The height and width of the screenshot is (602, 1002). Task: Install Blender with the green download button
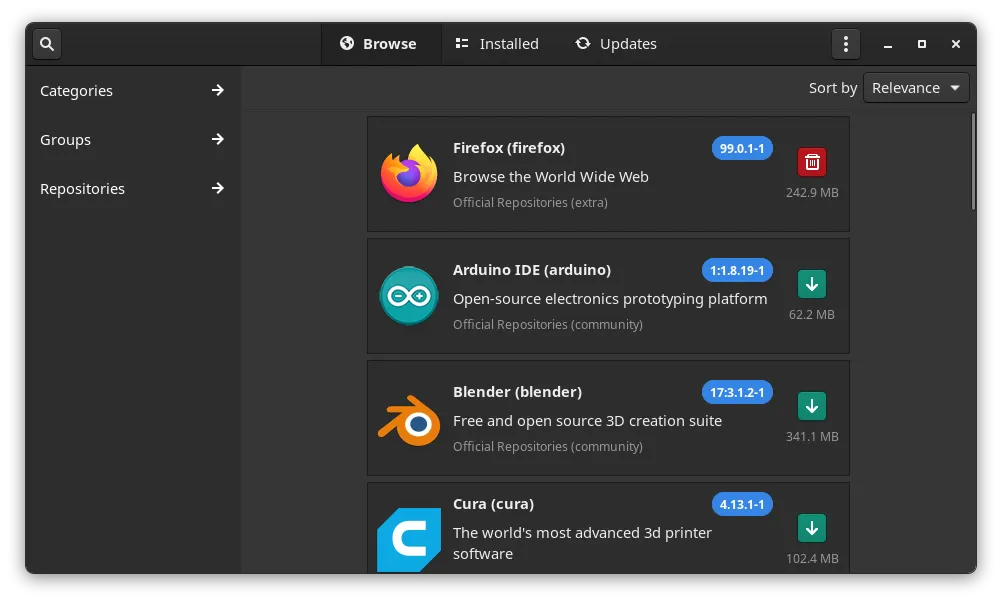[x=812, y=406]
